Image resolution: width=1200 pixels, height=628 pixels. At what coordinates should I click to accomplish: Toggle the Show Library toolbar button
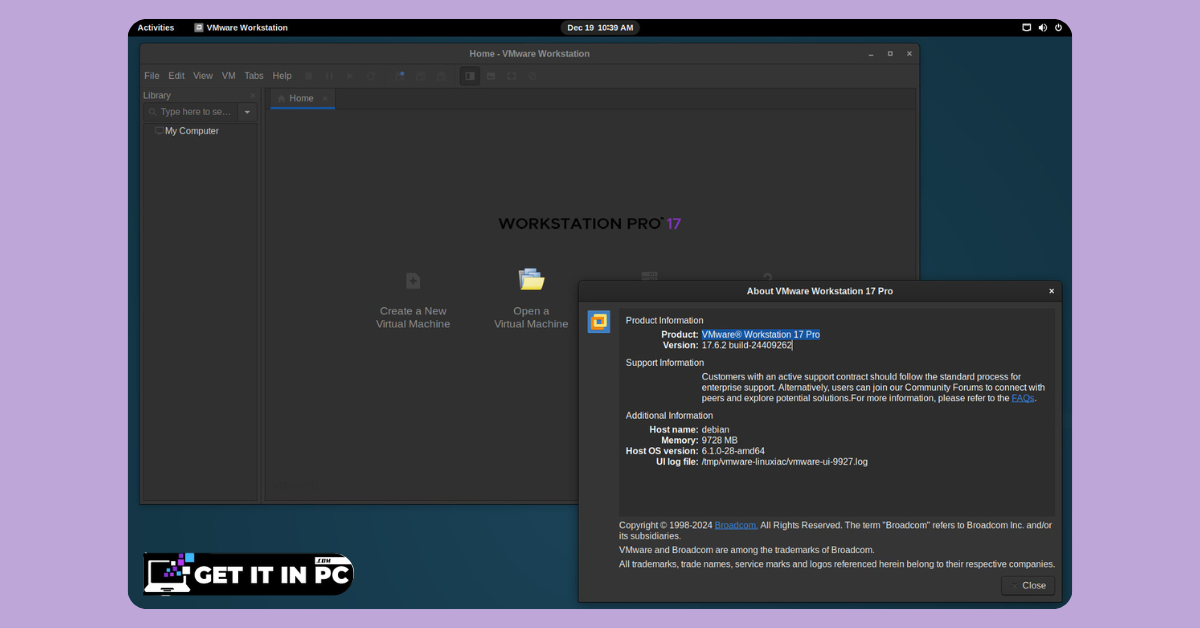[470, 76]
